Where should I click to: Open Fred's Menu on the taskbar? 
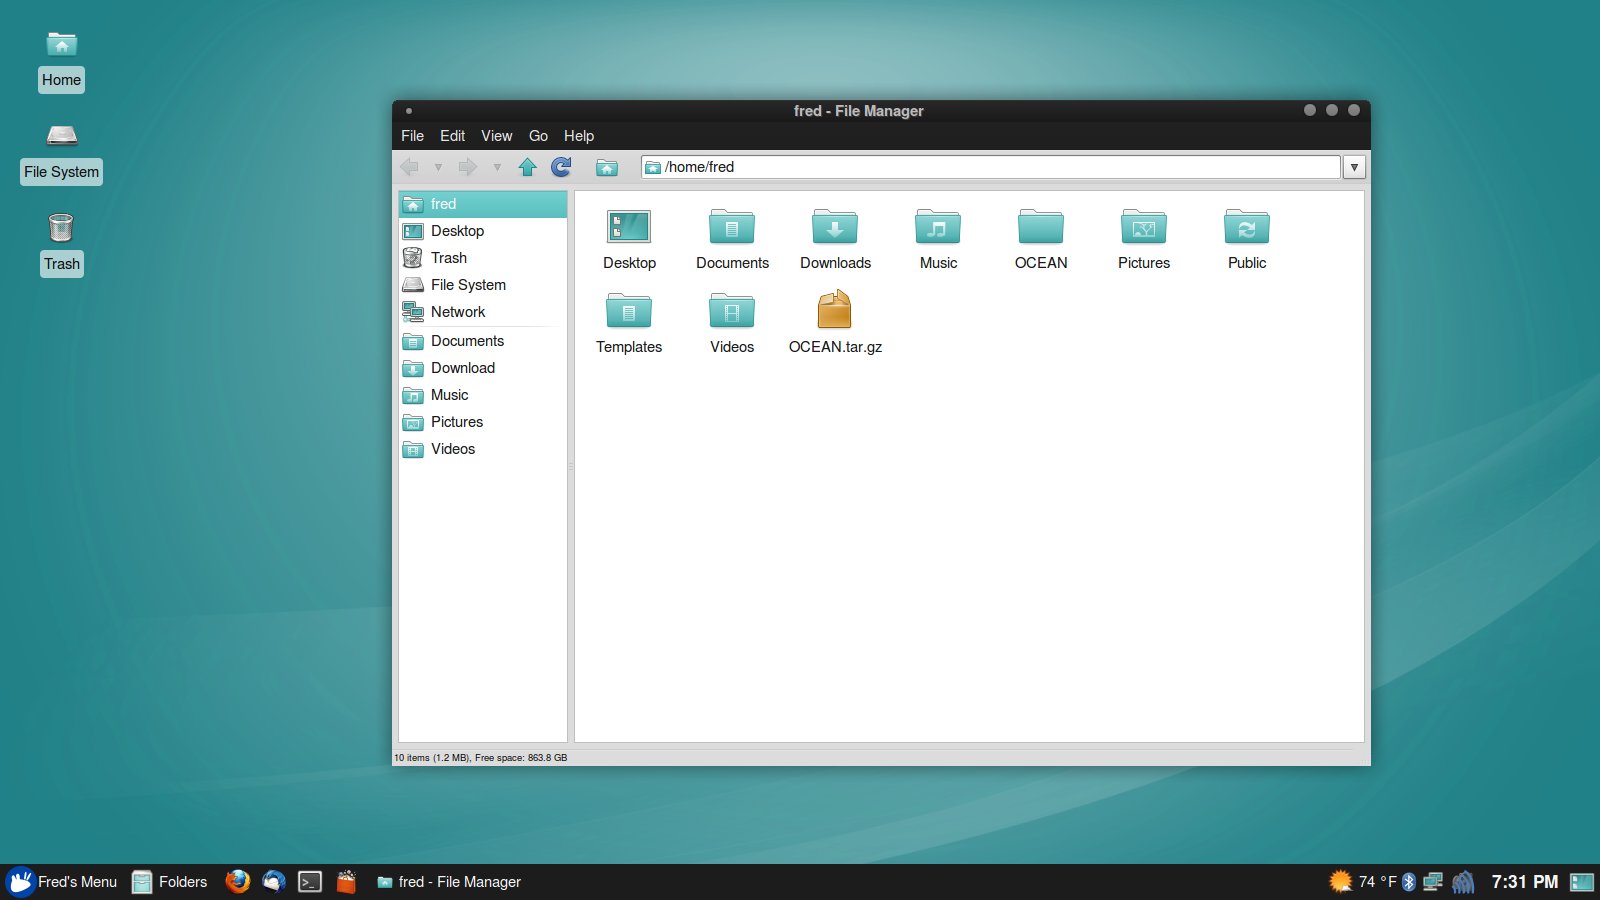[62, 882]
